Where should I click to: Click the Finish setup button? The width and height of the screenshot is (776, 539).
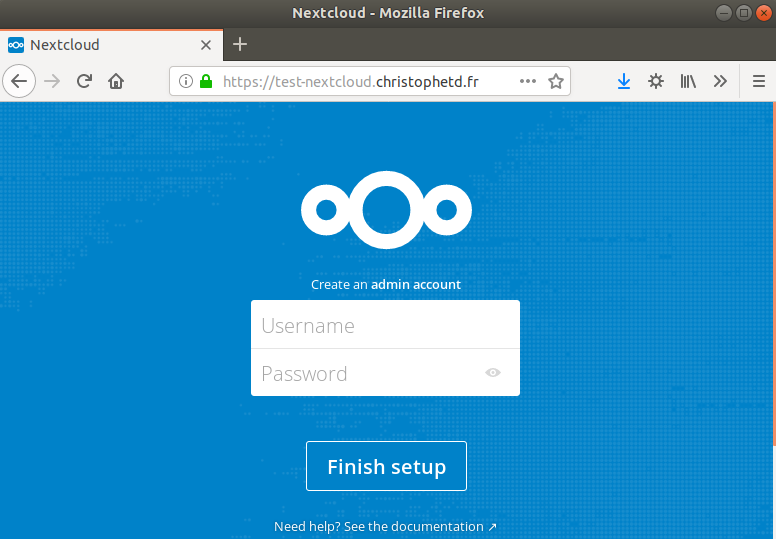click(x=386, y=466)
